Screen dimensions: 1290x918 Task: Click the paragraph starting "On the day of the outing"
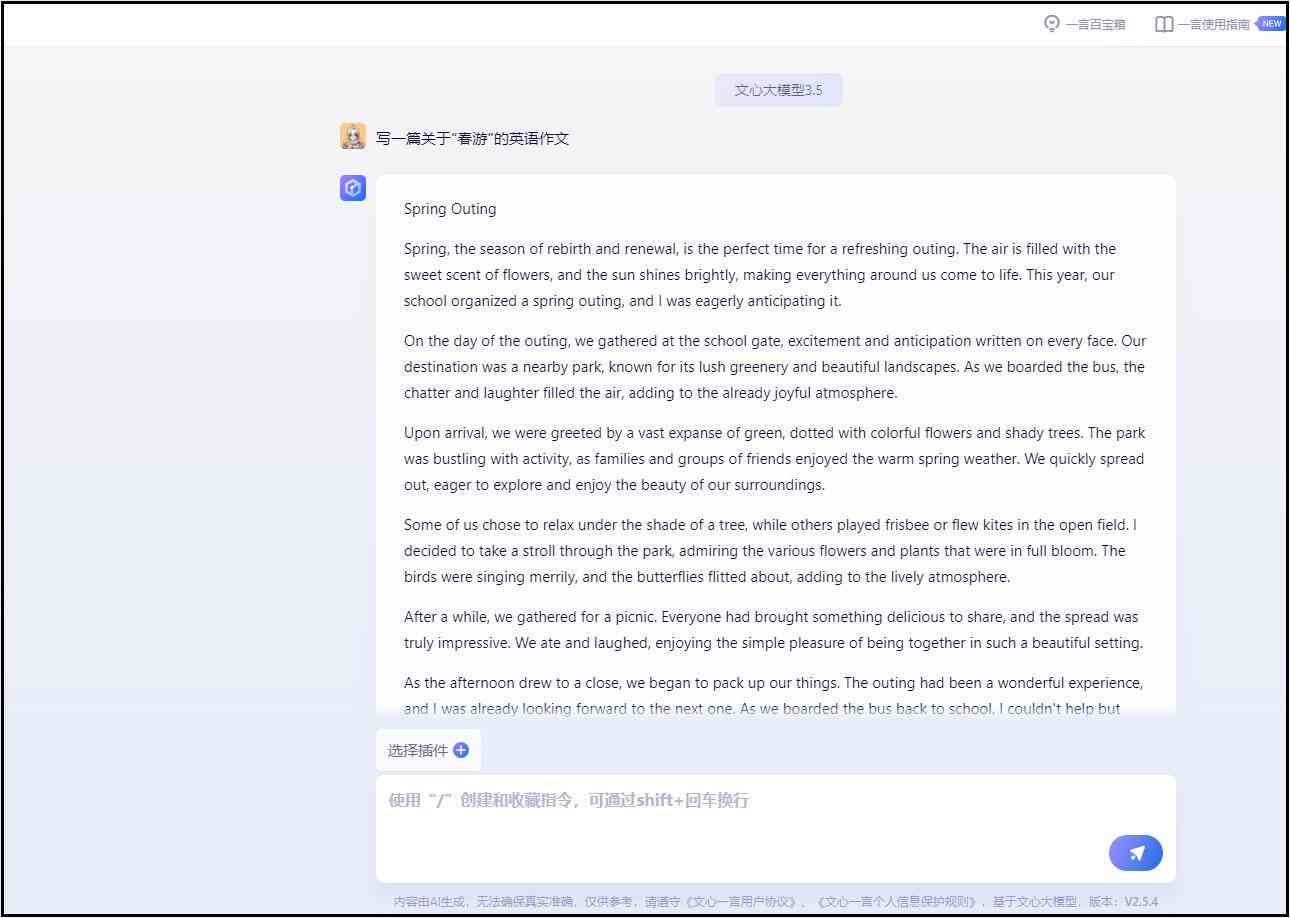pyautogui.click(x=775, y=367)
